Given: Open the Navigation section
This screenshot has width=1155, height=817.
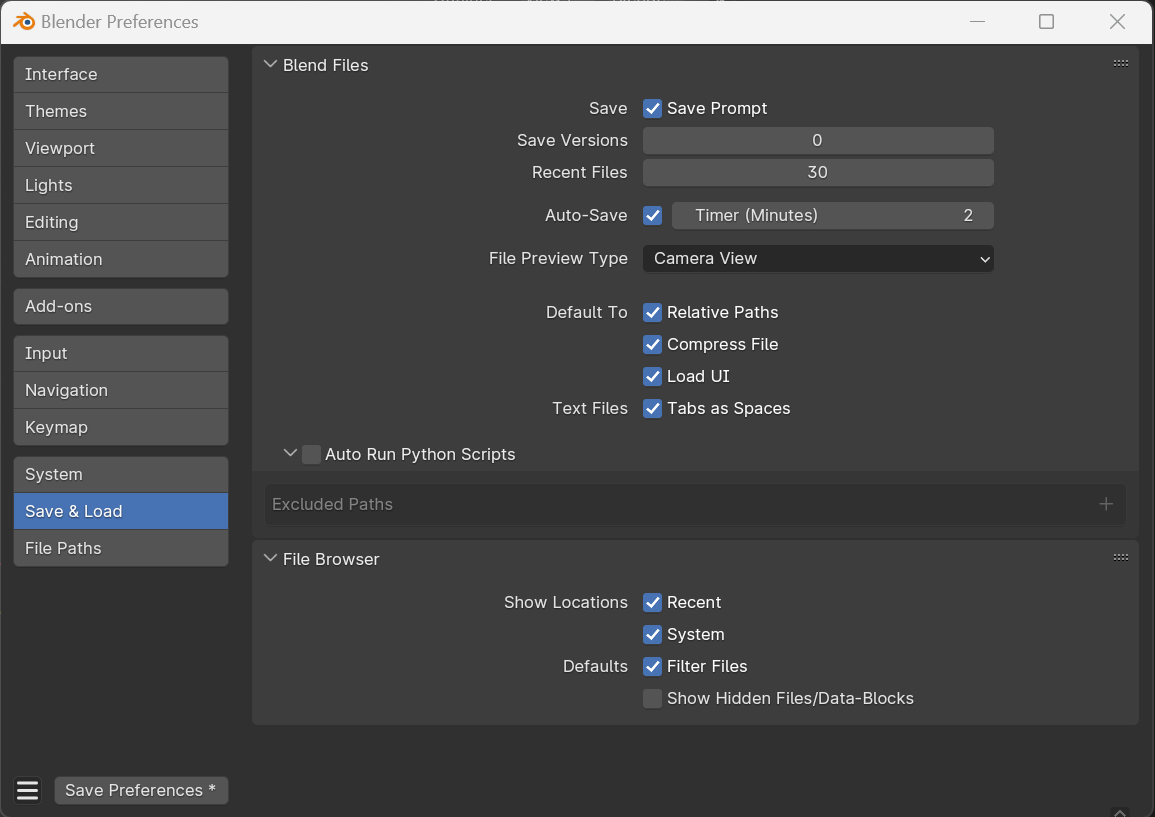Looking at the screenshot, I should tap(121, 390).
